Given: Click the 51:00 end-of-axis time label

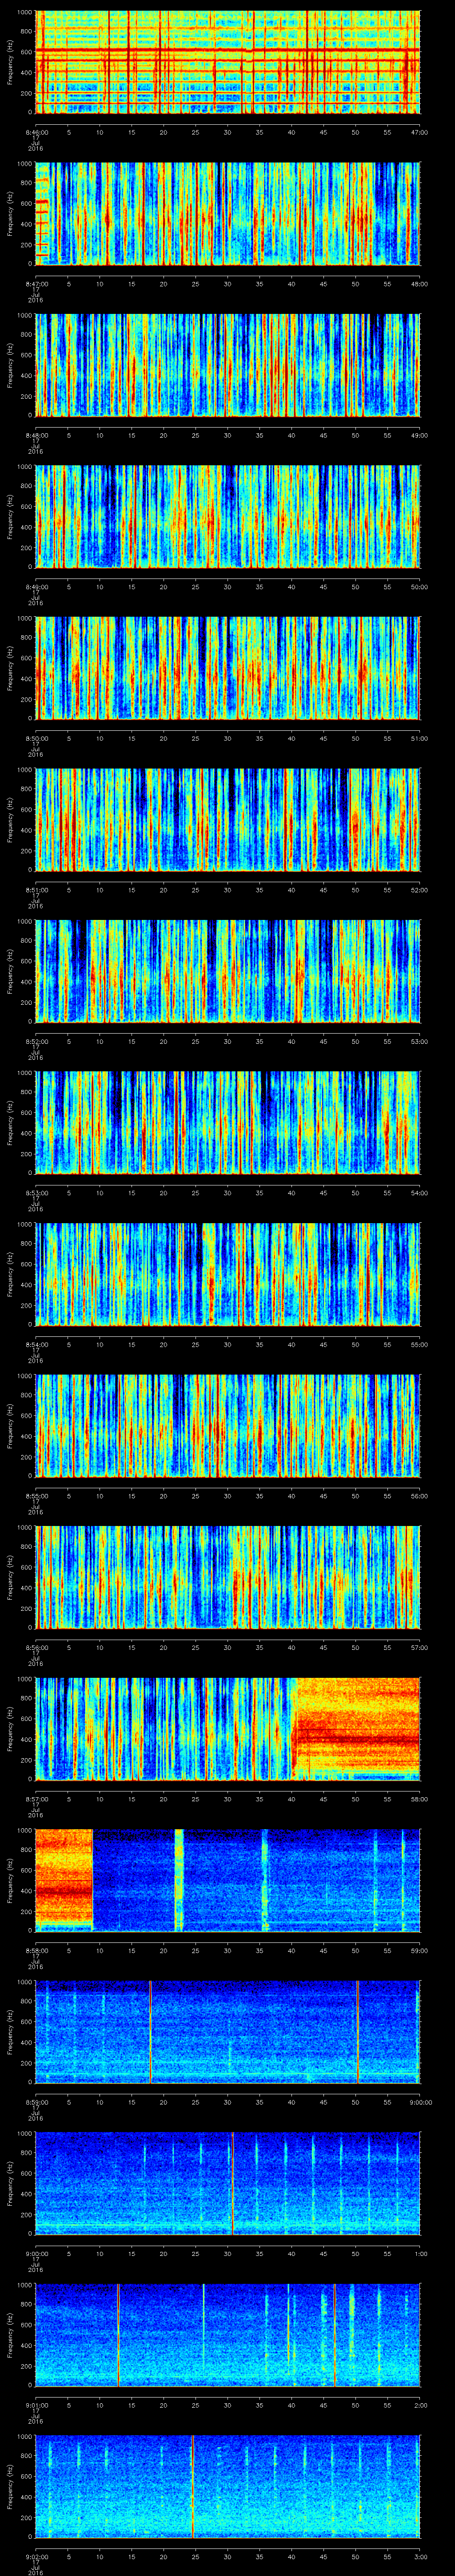Looking at the screenshot, I should pyautogui.click(x=419, y=738).
